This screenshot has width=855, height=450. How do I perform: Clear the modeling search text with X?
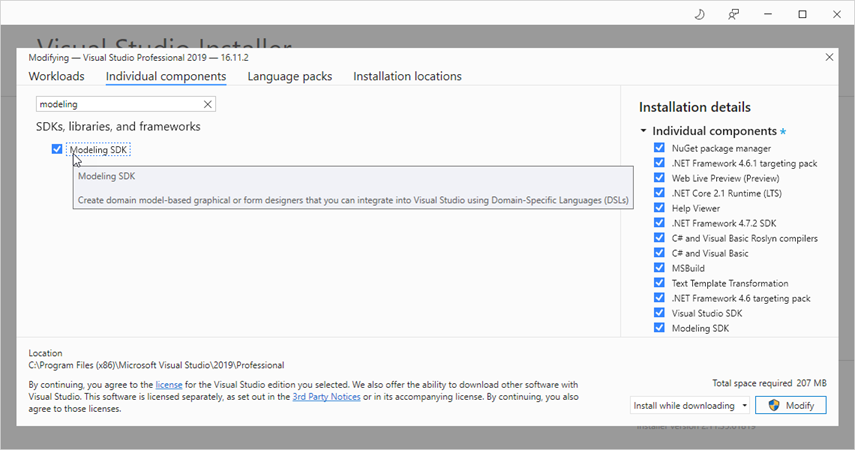pos(208,104)
